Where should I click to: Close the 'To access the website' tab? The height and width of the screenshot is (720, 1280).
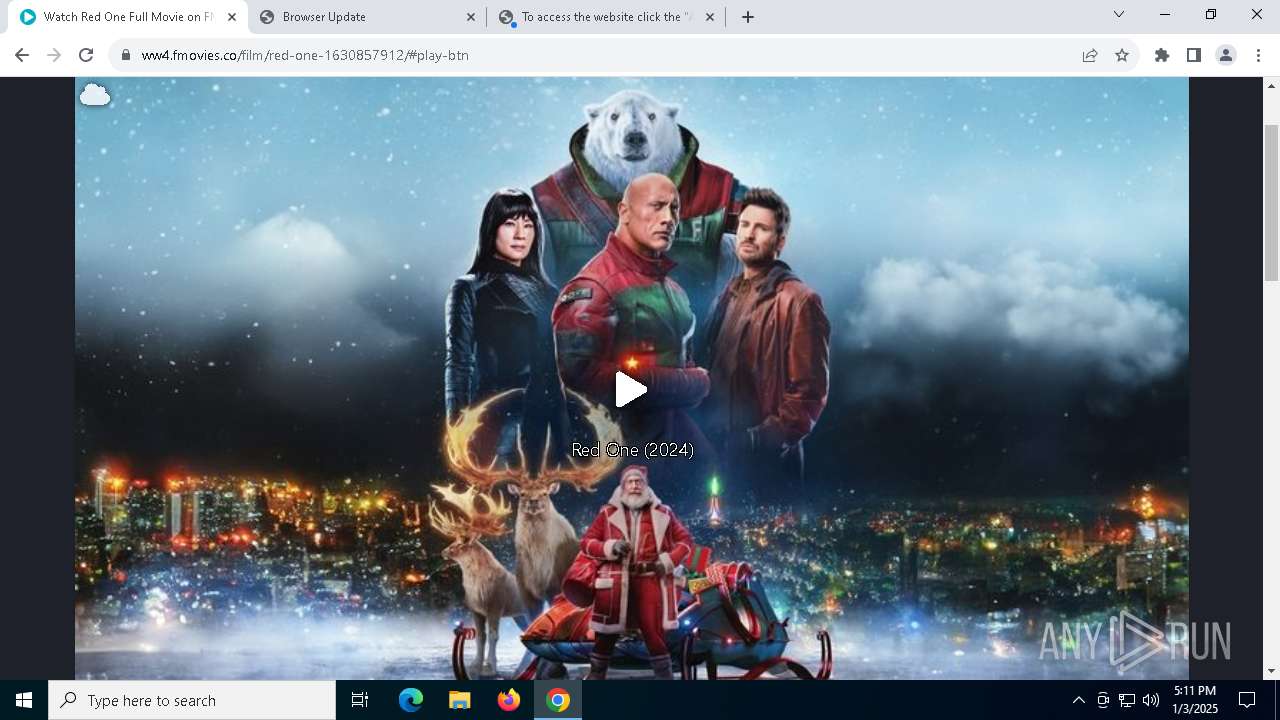710,17
